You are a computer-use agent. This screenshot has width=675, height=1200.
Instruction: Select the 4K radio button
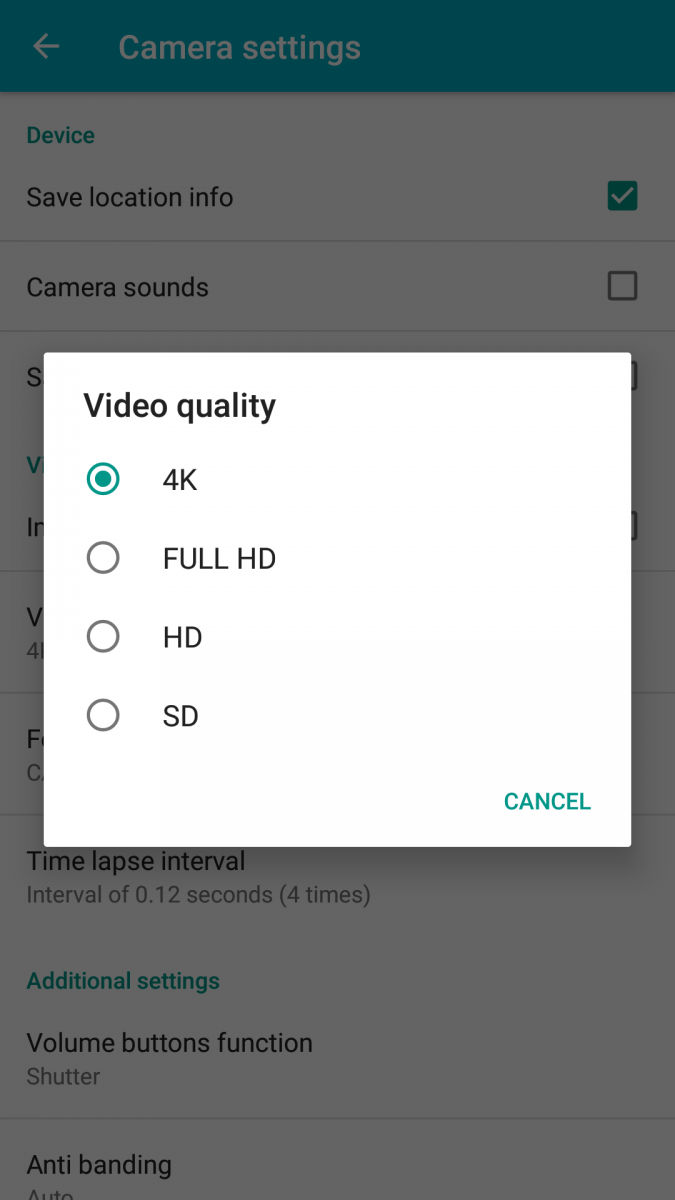103,479
